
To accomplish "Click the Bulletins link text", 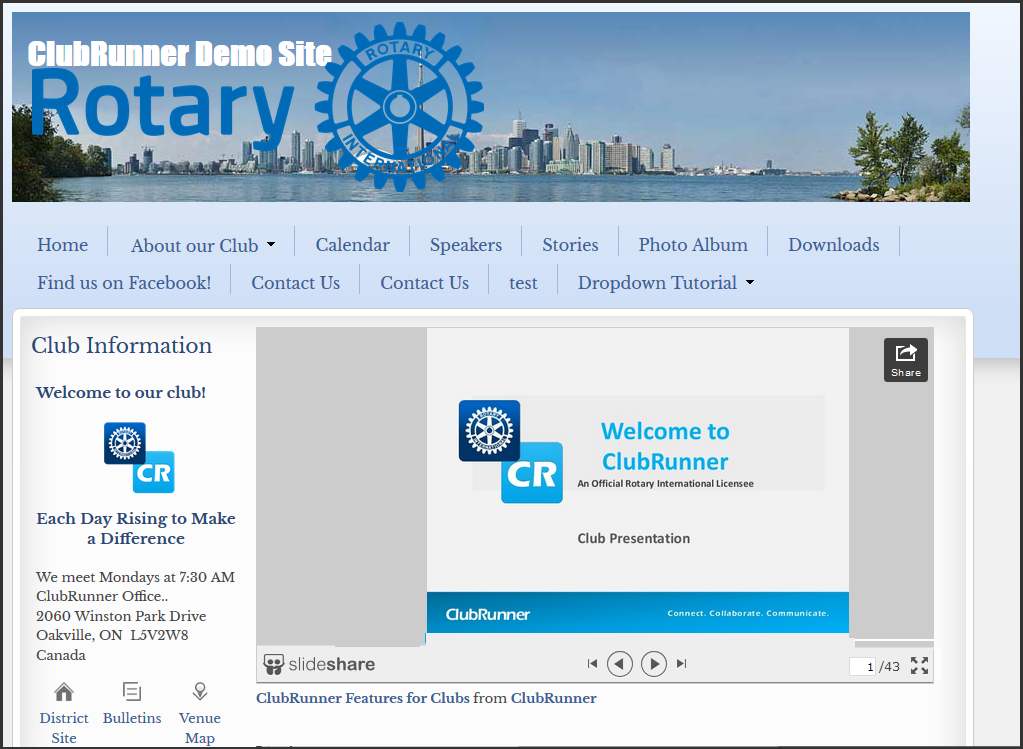I will click(x=132, y=718).
